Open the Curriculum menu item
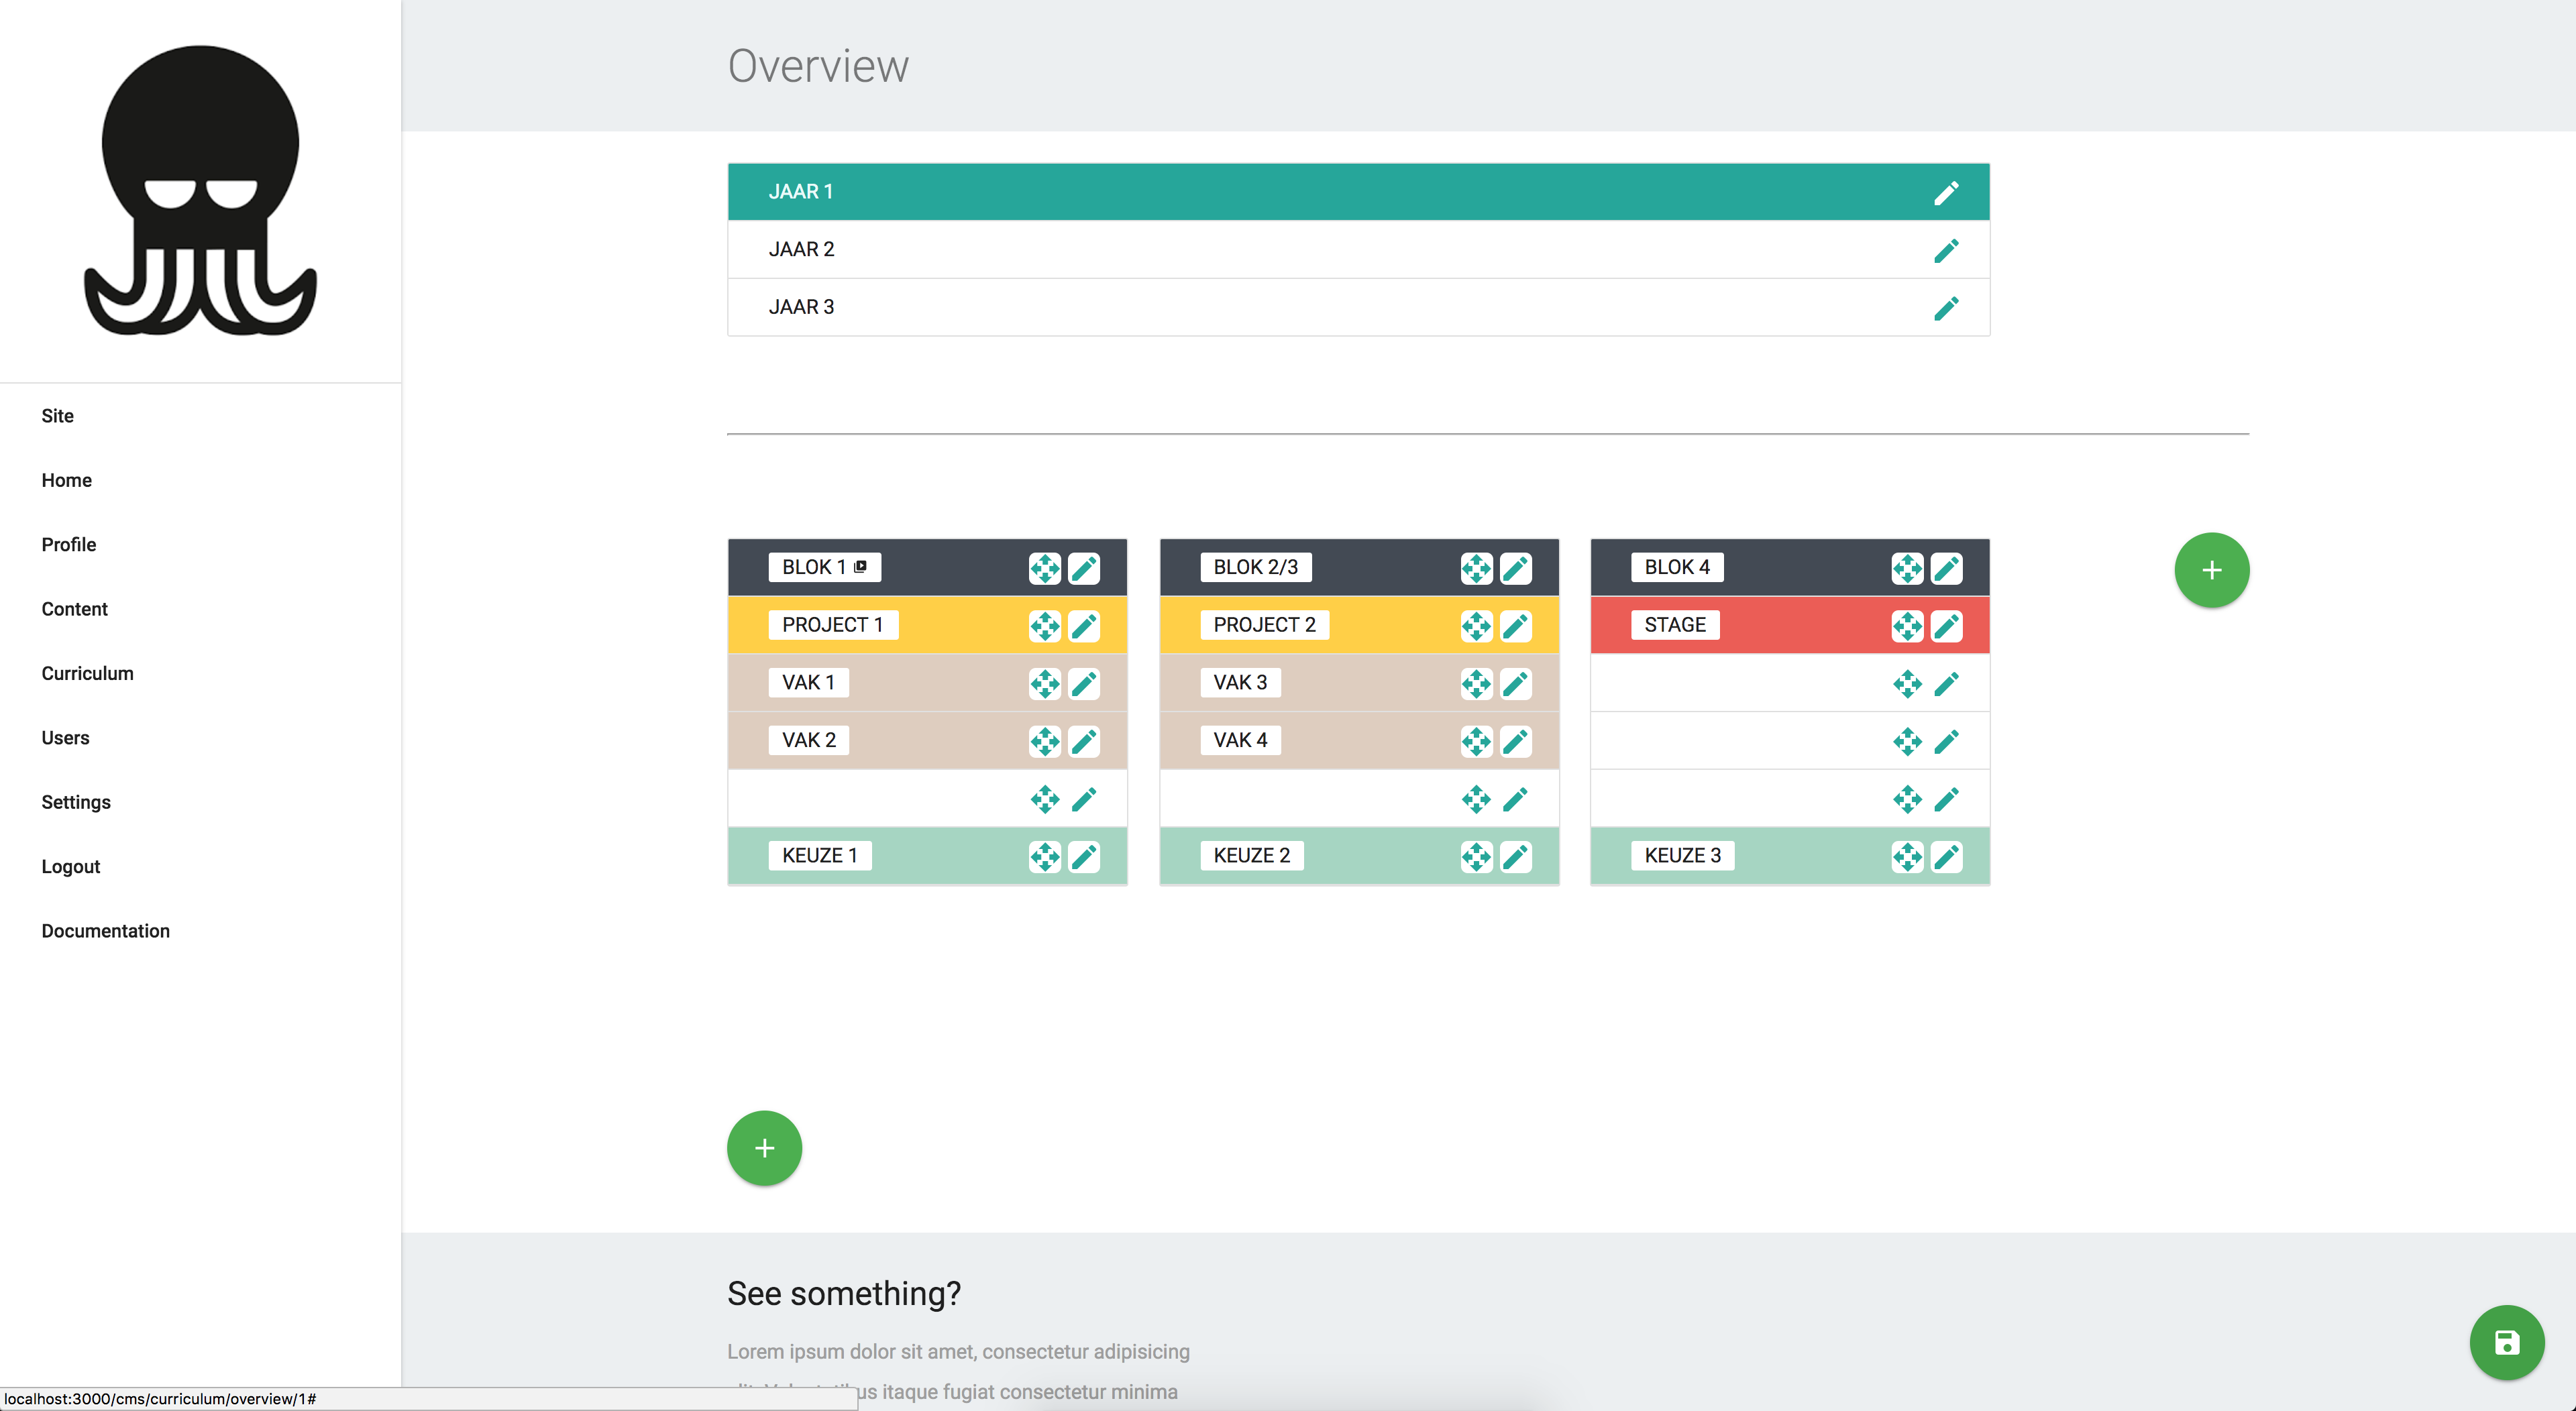This screenshot has height=1411, width=2576. click(87, 673)
